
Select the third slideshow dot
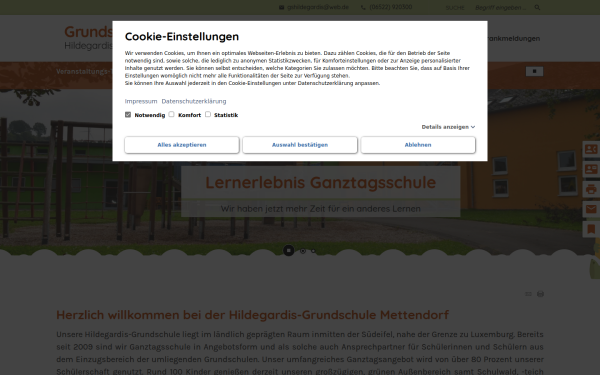click(x=313, y=251)
